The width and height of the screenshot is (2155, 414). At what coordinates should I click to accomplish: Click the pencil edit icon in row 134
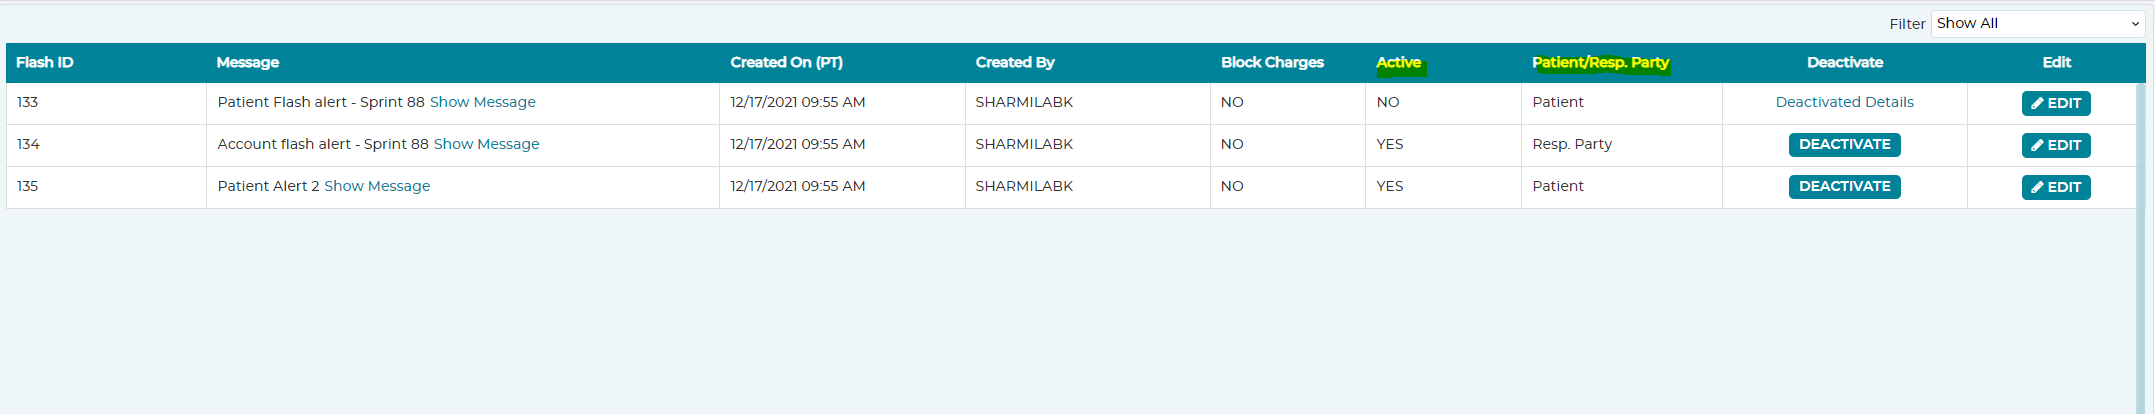coord(2036,145)
